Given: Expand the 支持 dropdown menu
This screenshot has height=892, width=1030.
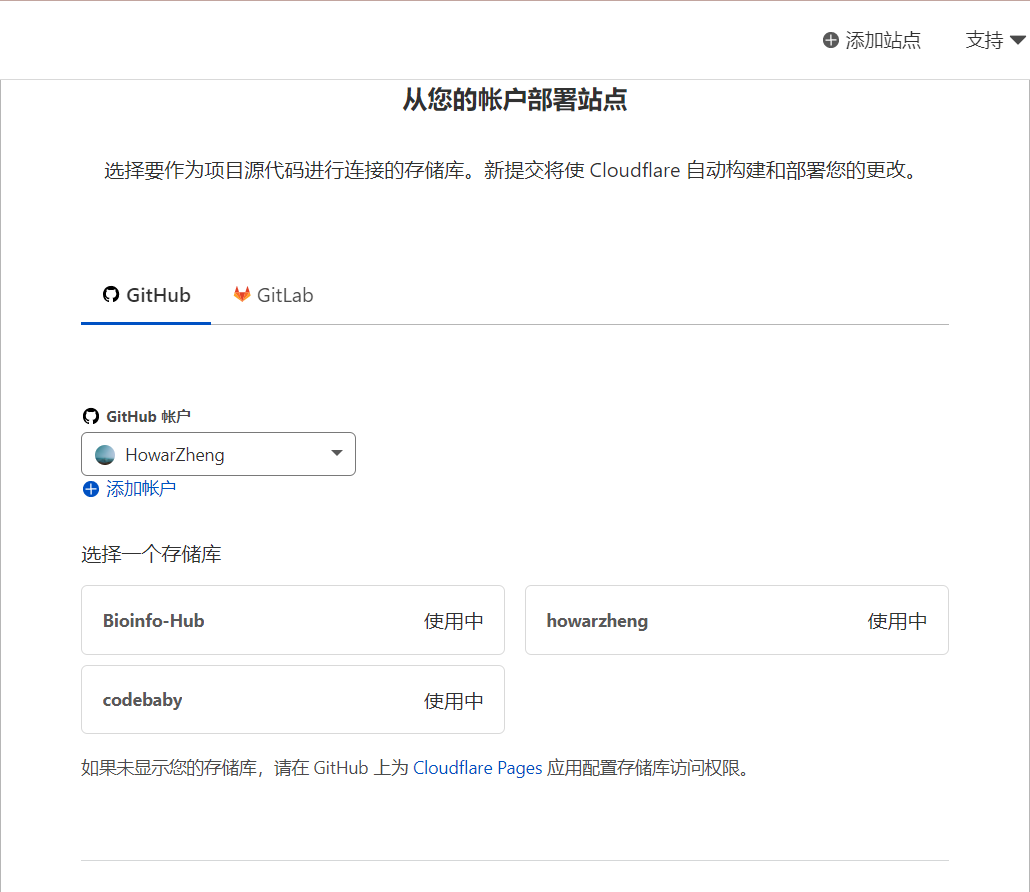Looking at the screenshot, I should pos(995,40).
